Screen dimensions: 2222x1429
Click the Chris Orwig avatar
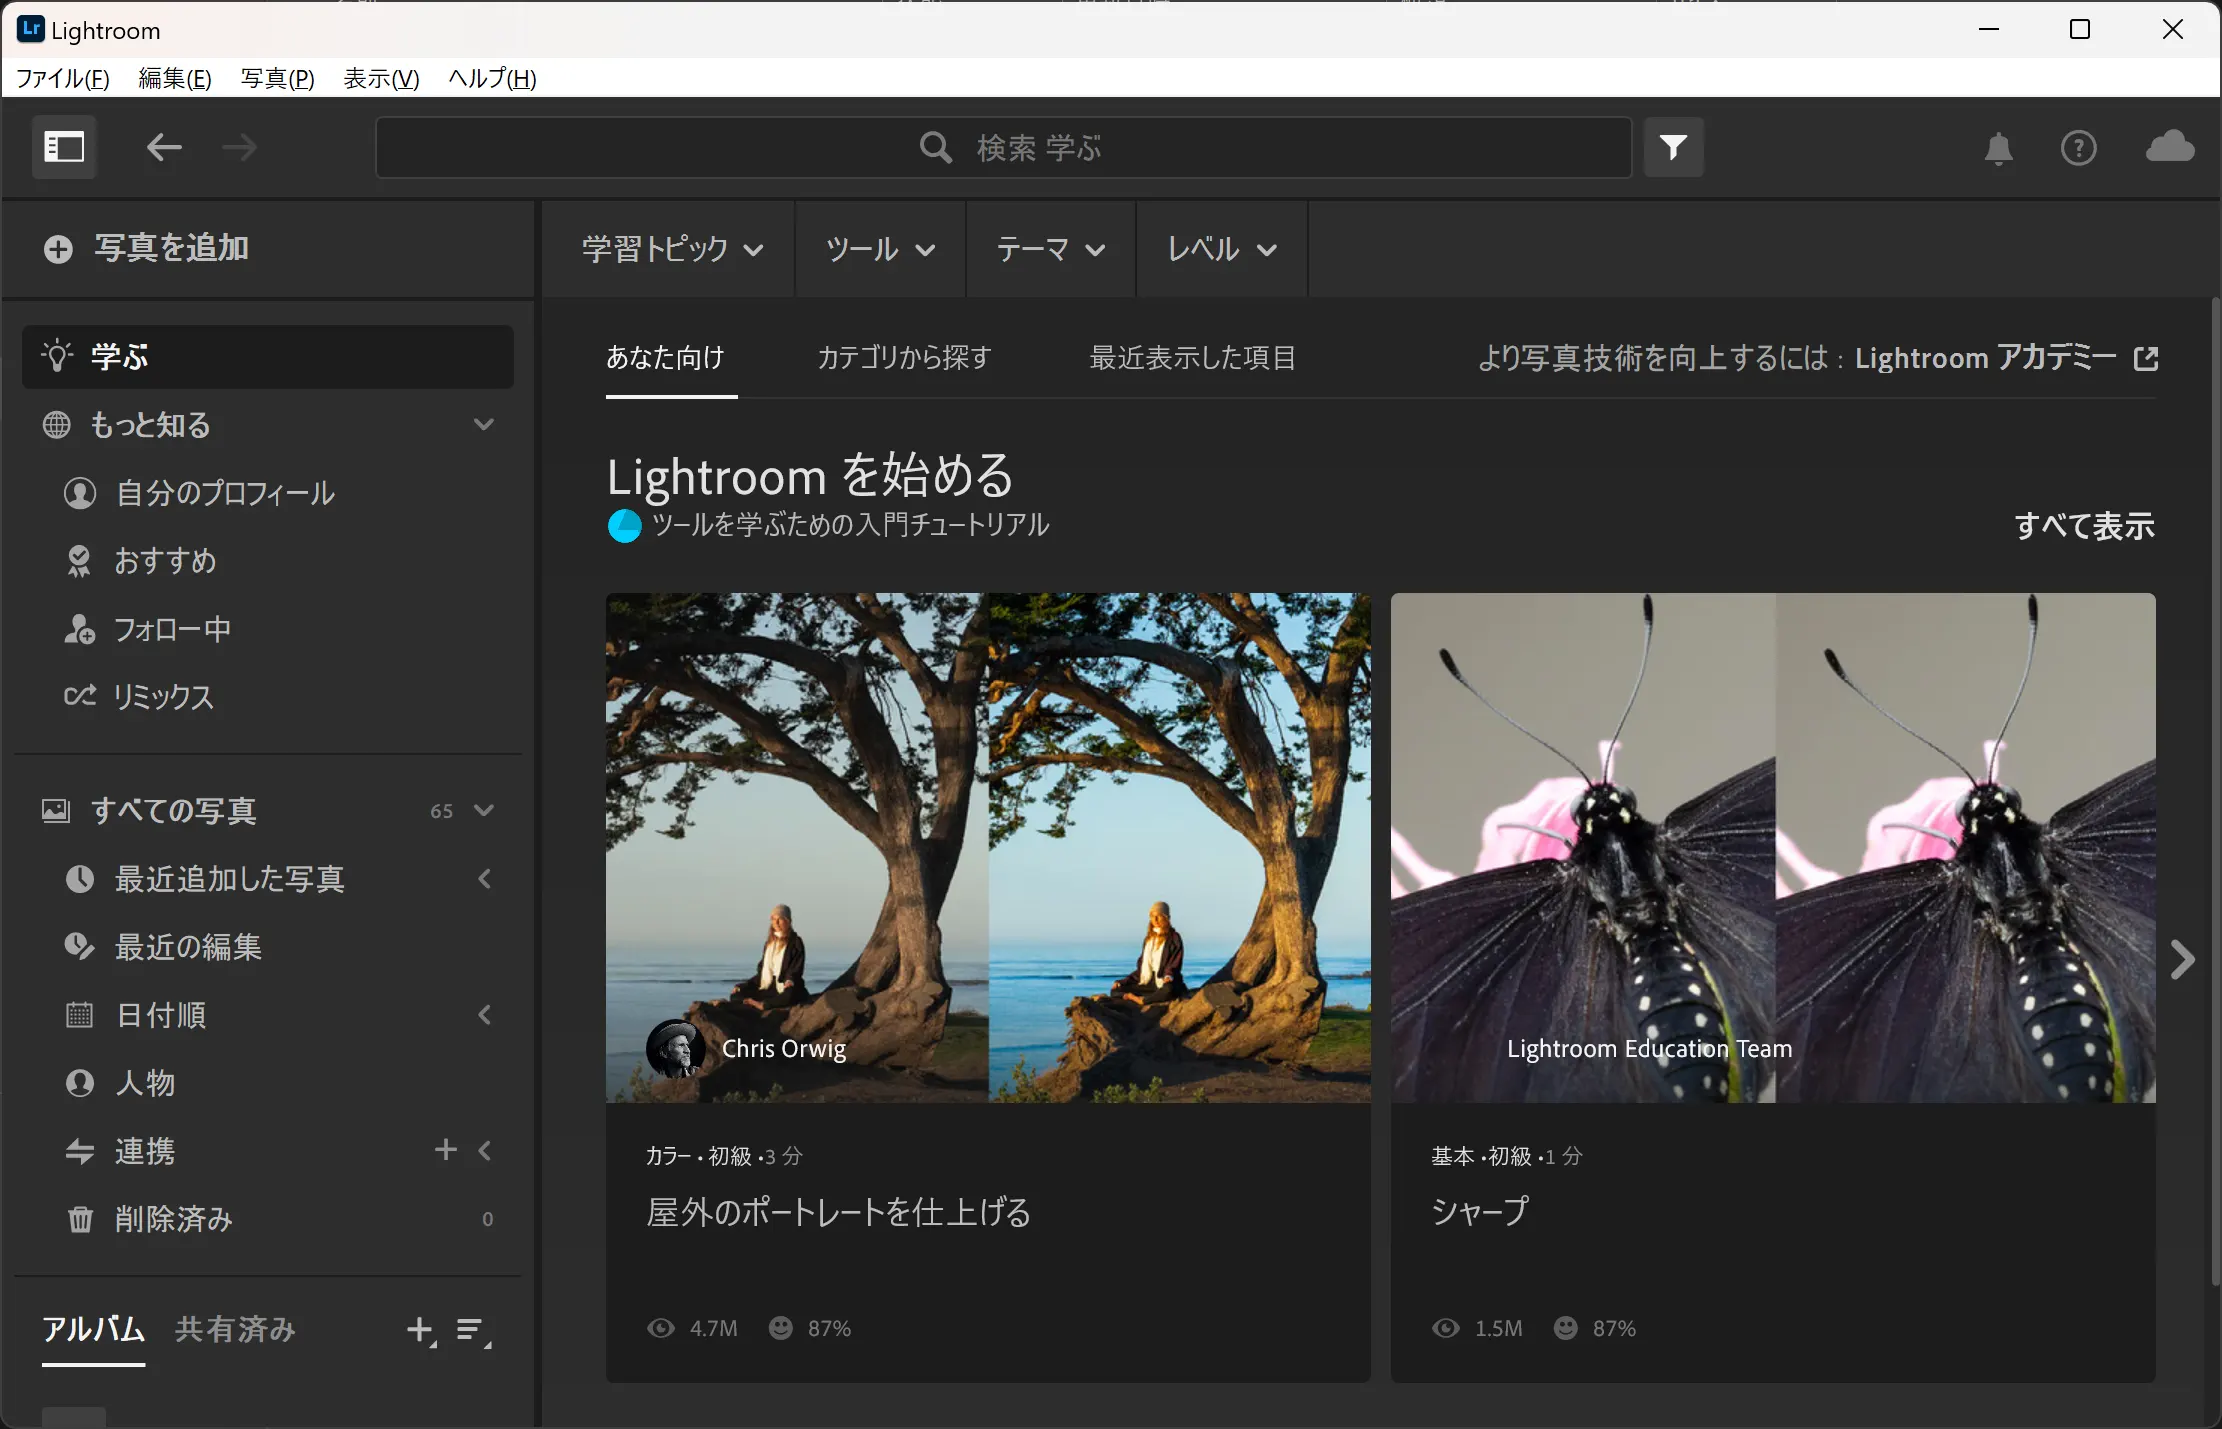click(676, 1048)
